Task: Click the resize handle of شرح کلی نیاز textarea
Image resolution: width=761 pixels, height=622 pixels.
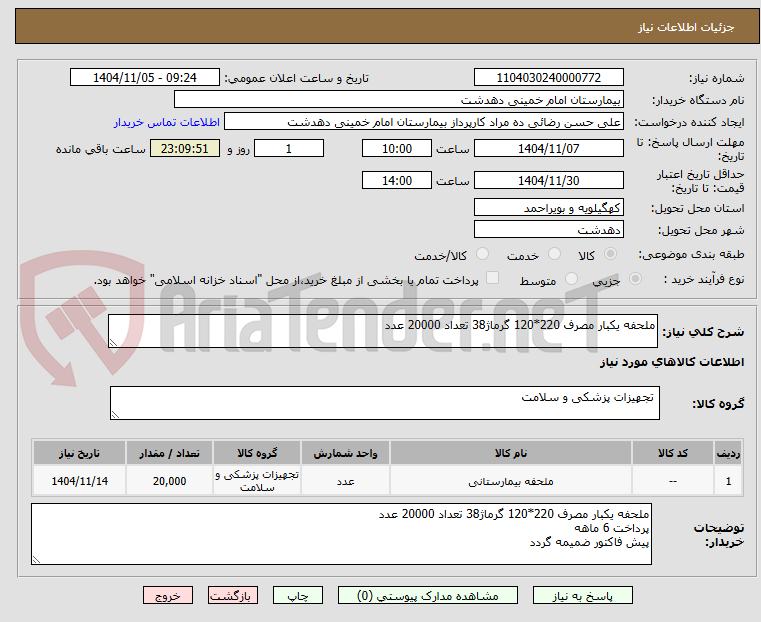Action: pyautogui.click(x=113, y=343)
